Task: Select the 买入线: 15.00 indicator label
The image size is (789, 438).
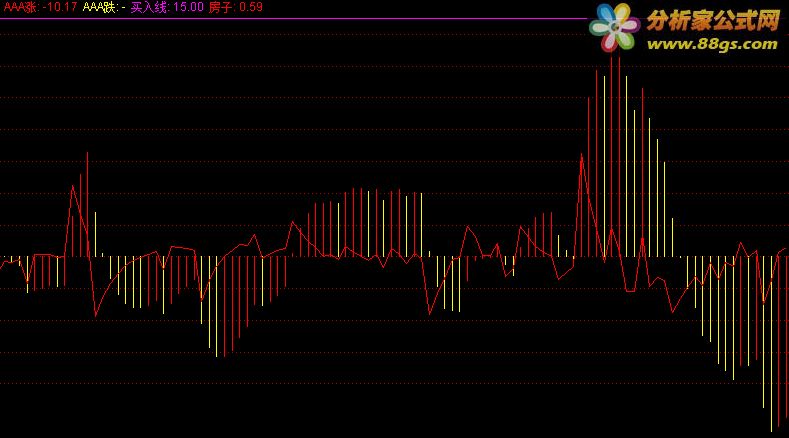Action: [x=167, y=7]
